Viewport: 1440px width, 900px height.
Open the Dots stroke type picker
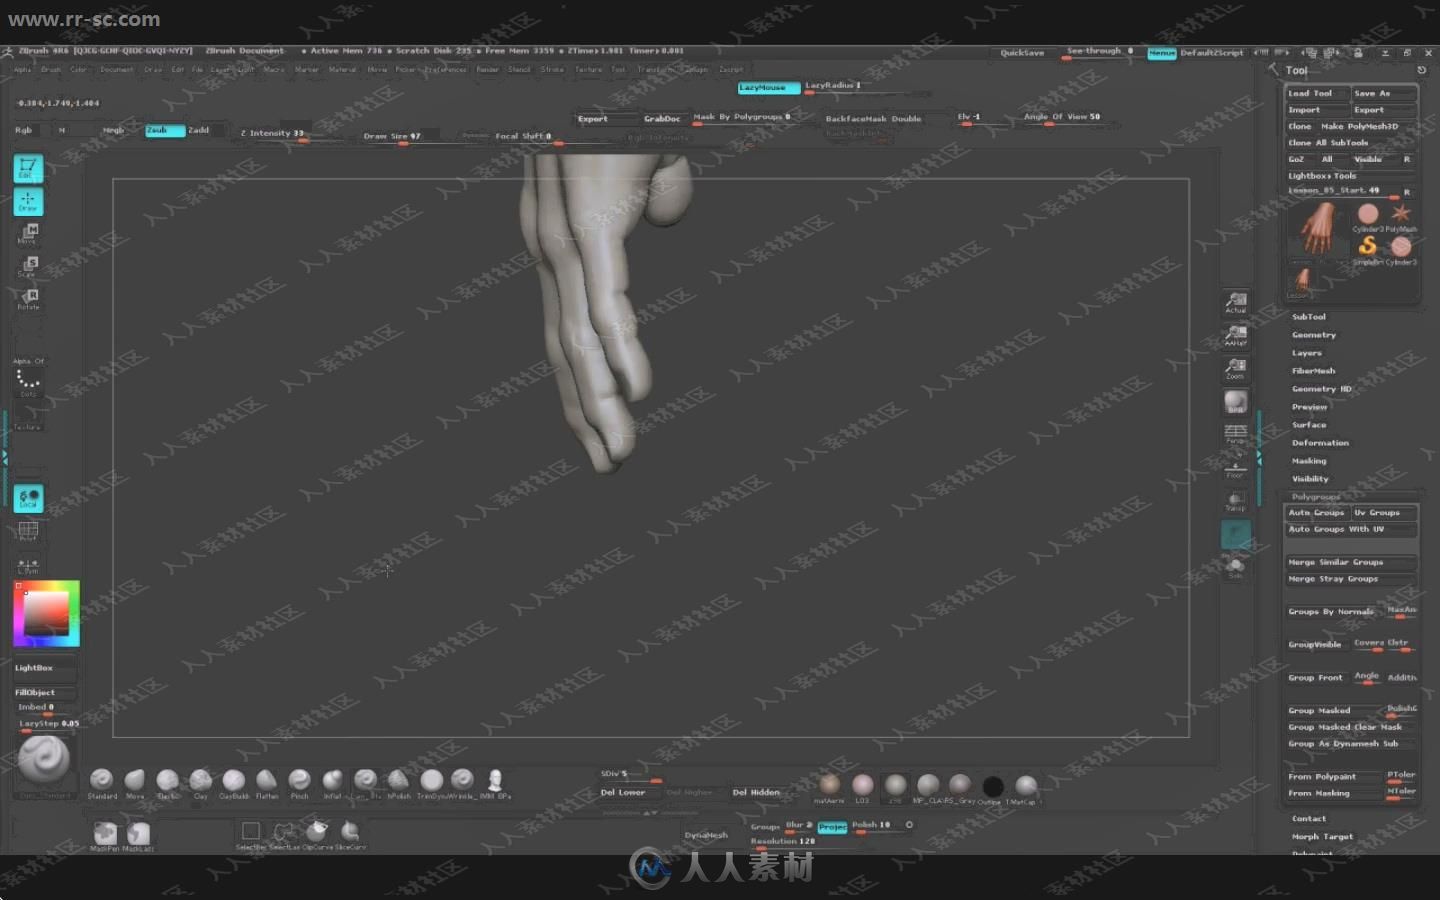click(x=28, y=382)
